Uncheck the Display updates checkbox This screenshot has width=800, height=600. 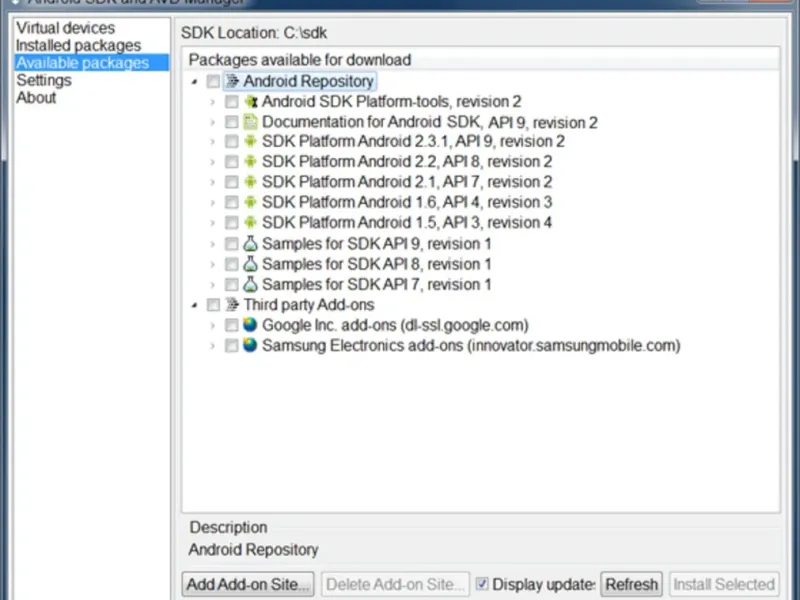pos(482,584)
